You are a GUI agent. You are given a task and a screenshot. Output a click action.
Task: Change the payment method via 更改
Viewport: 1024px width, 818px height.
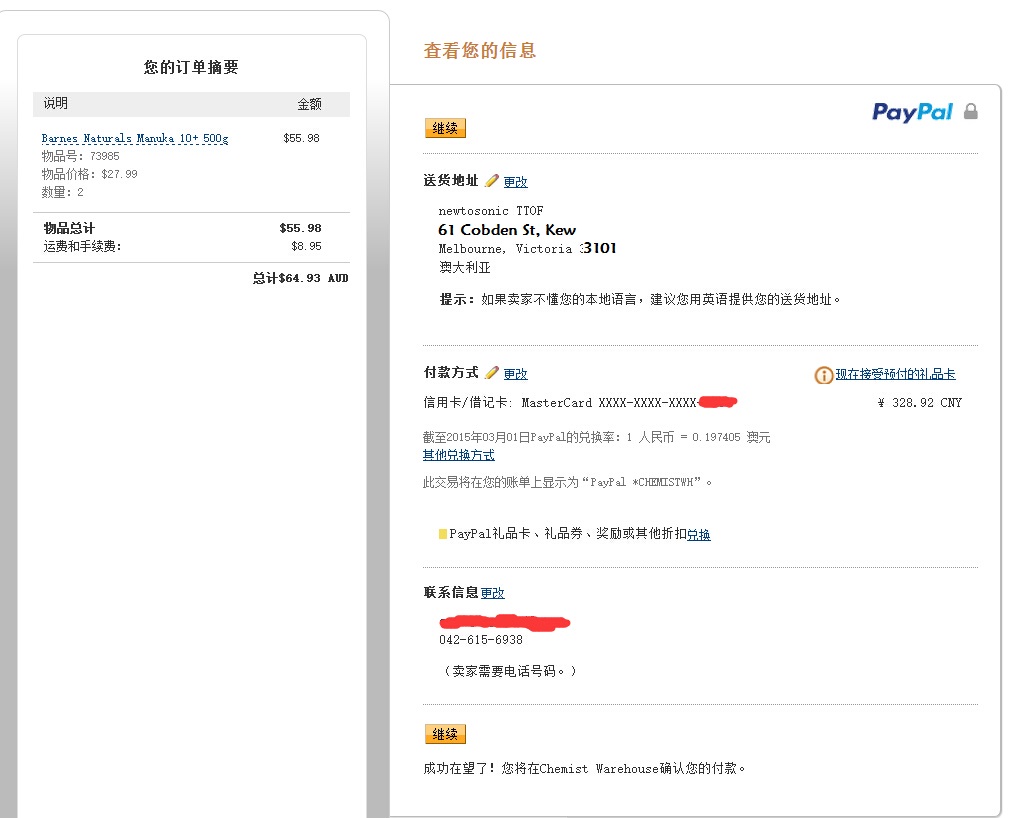pyautogui.click(x=515, y=374)
